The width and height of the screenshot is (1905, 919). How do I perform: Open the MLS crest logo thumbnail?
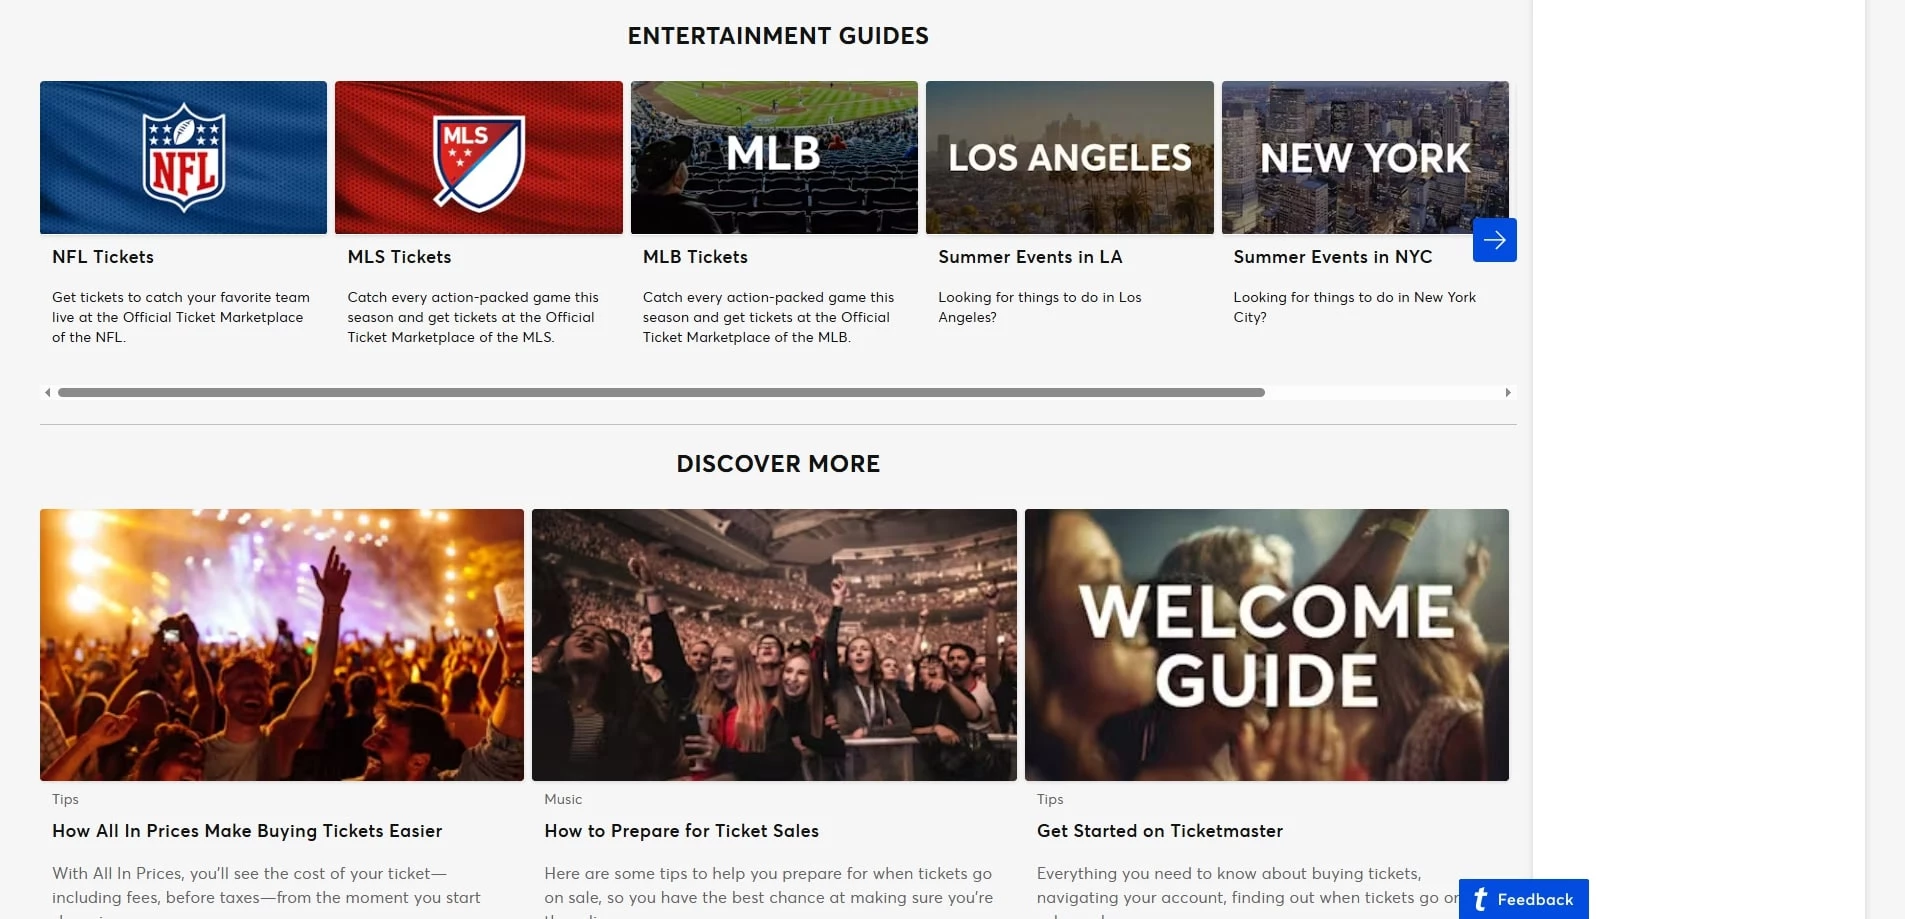pyautogui.click(x=478, y=158)
